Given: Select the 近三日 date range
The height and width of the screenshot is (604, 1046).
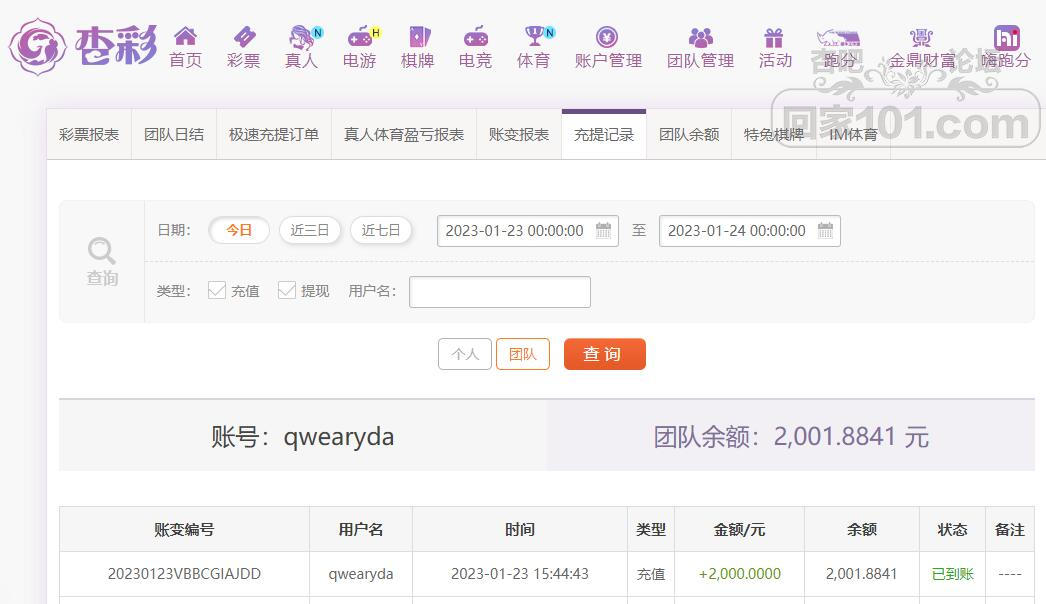Looking at the screenshot, I should point(310,230).
